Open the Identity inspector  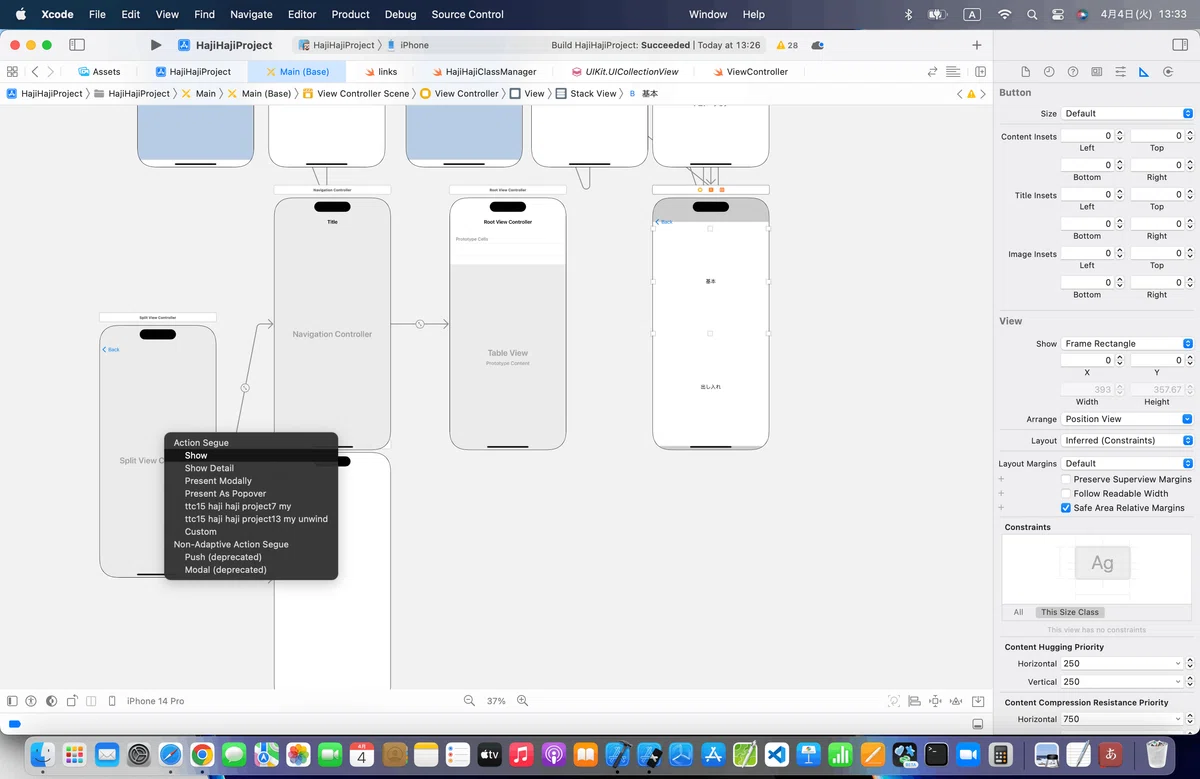[x=1097, y=72]
